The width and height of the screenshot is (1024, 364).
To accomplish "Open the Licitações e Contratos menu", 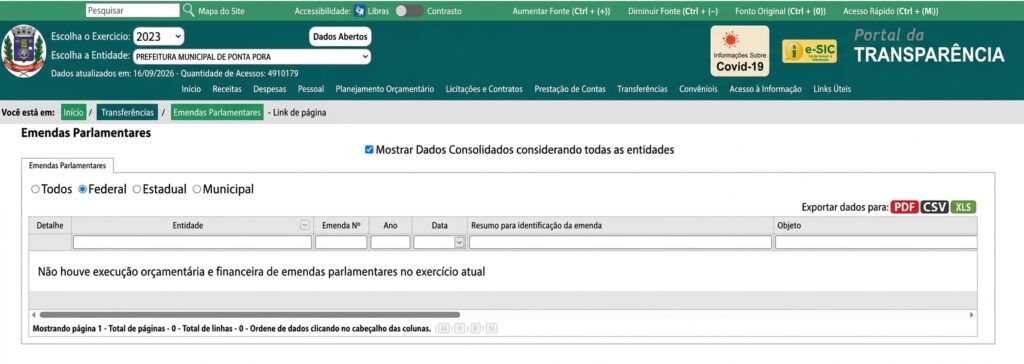I will pos(484,89).
